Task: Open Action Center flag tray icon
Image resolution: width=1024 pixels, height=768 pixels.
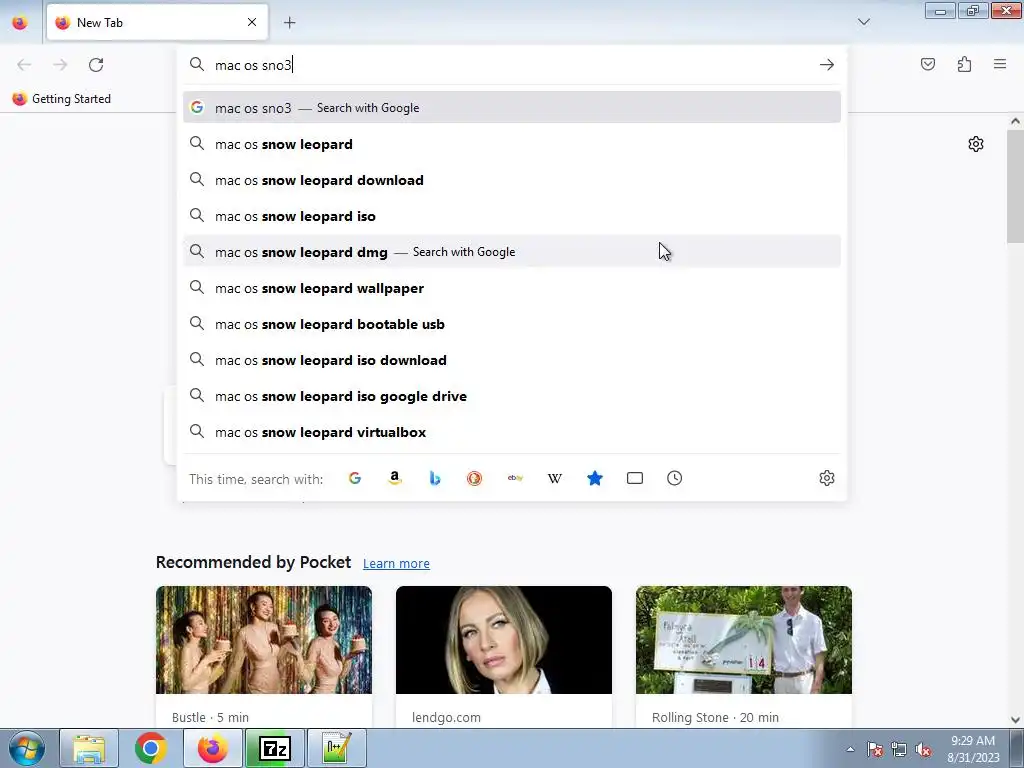Action: pyautogui.click(x=875, y=750)
